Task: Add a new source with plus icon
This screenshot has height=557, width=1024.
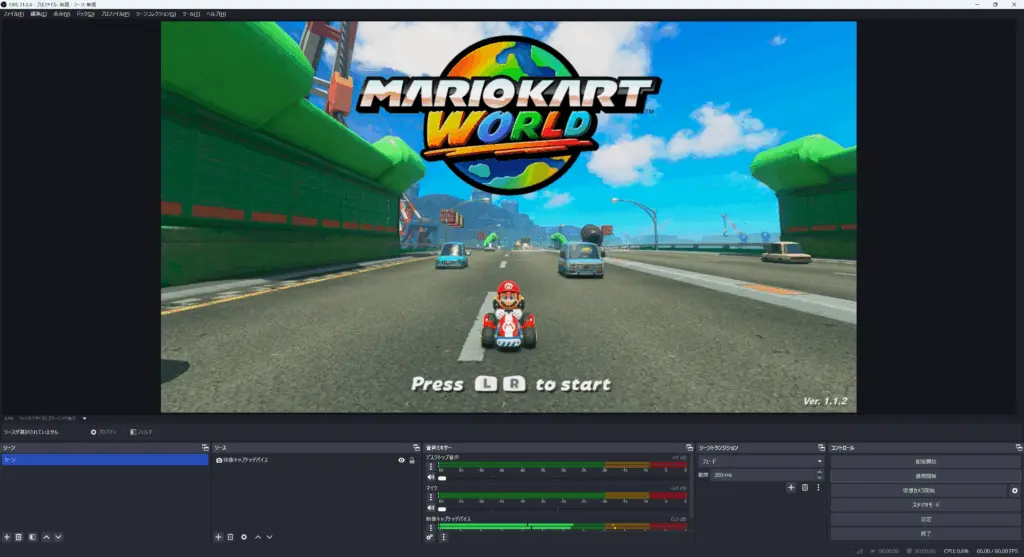Action: [x=218, y=537]
